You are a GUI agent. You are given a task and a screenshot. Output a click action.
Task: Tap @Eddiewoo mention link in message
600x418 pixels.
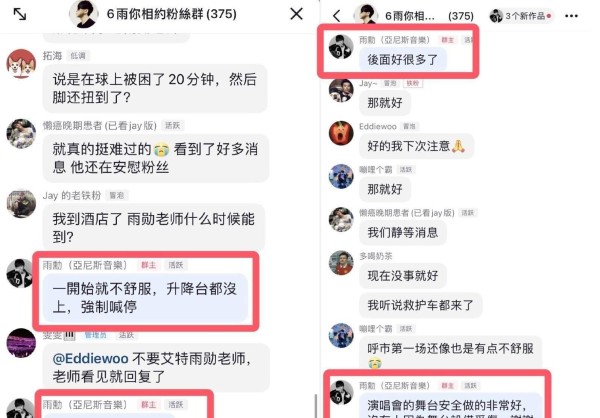click(x=90, y=359)
